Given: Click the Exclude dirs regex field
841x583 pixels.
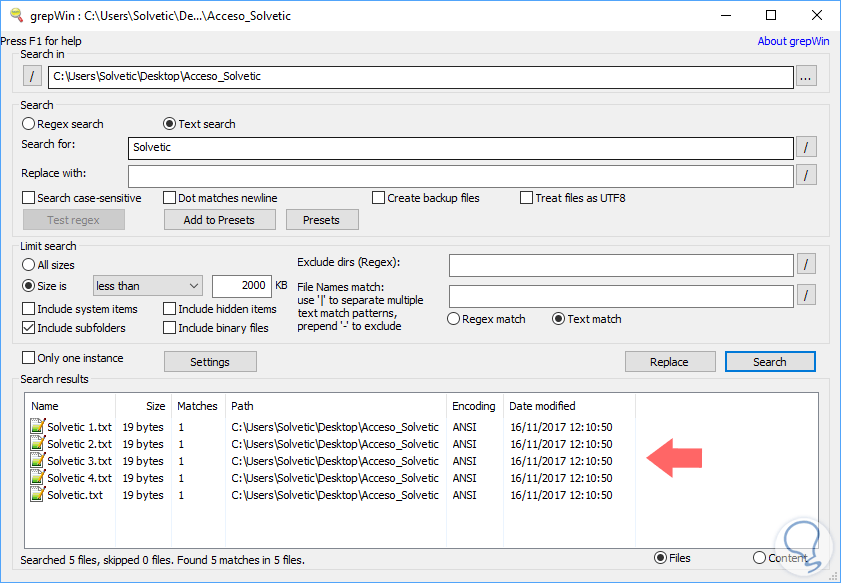Looking at the screenshot, I should (x=621, y=265).
